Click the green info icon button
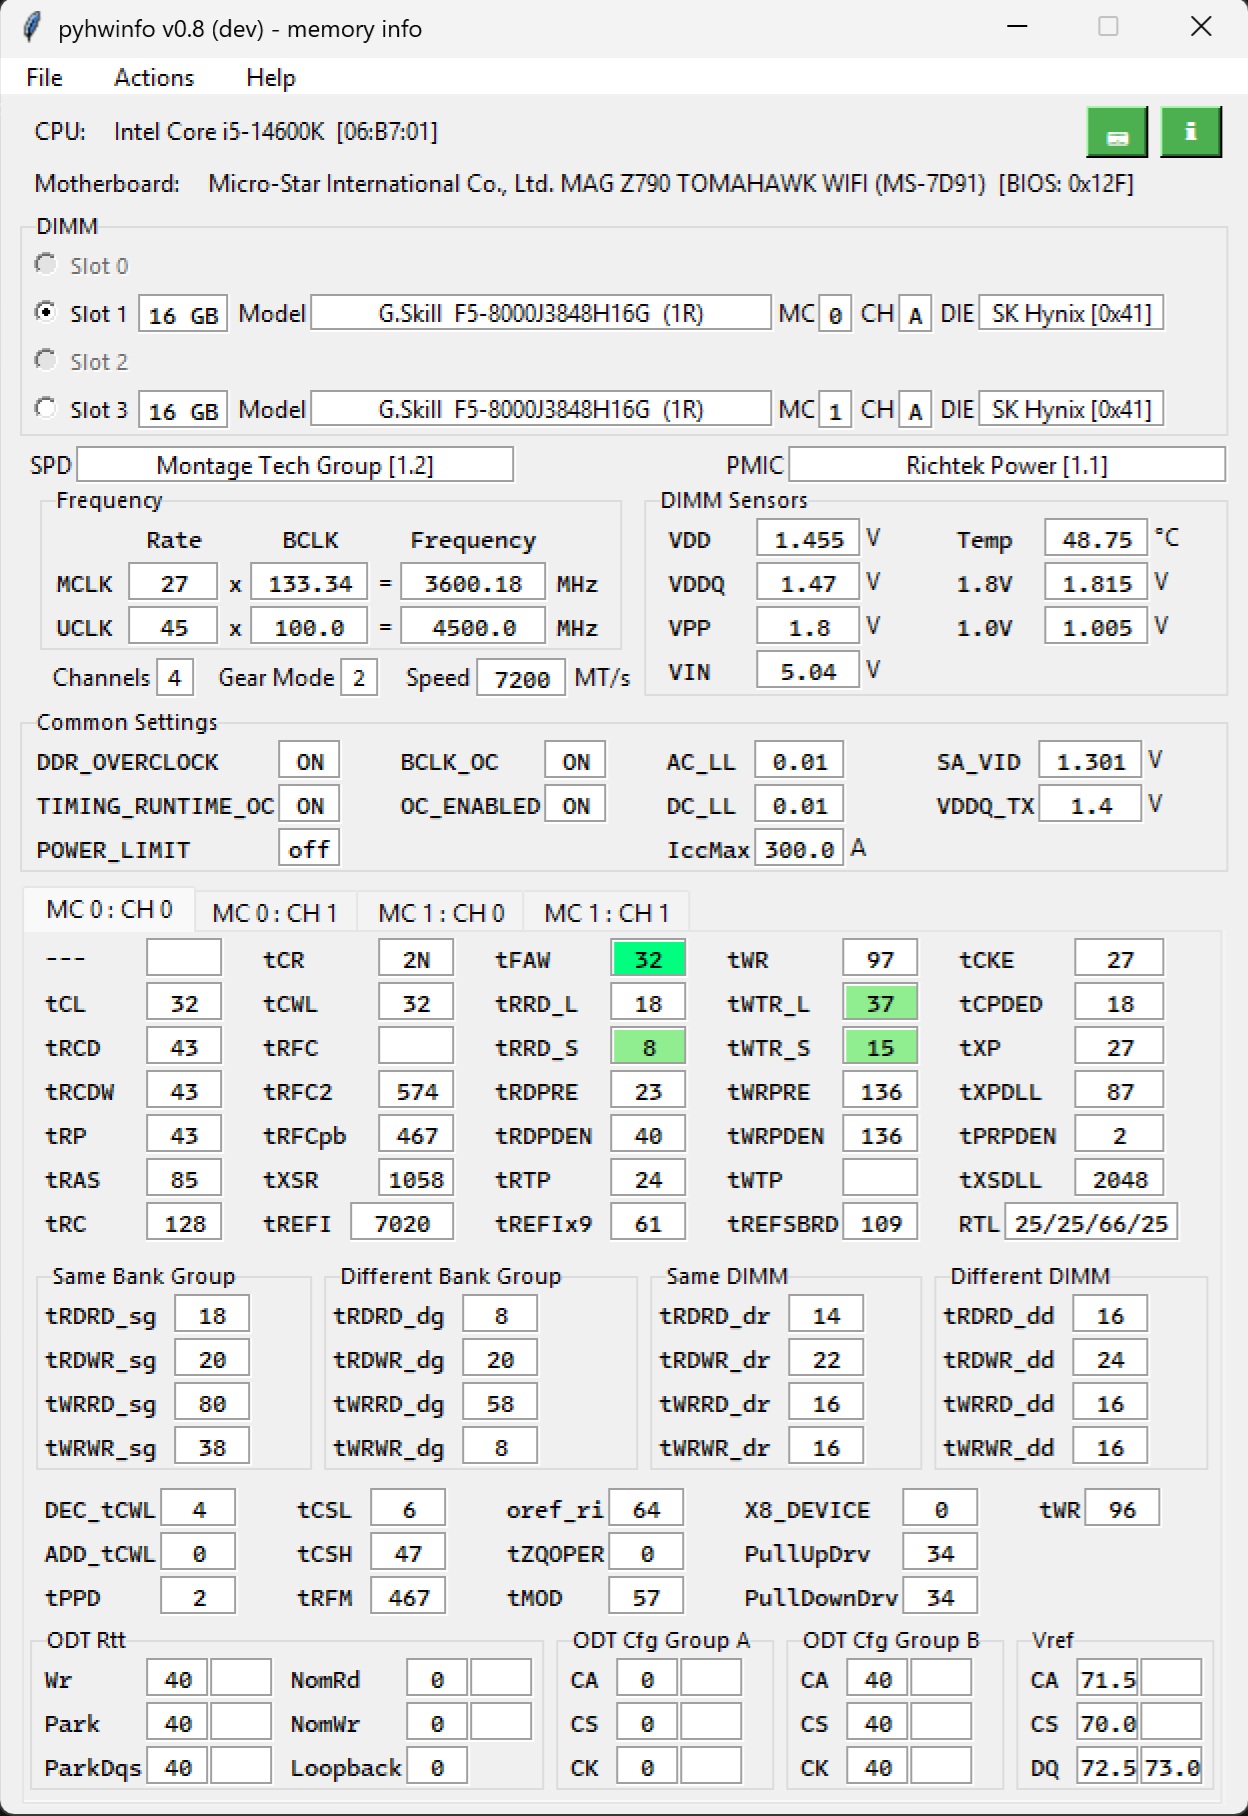 point(1191,132)
